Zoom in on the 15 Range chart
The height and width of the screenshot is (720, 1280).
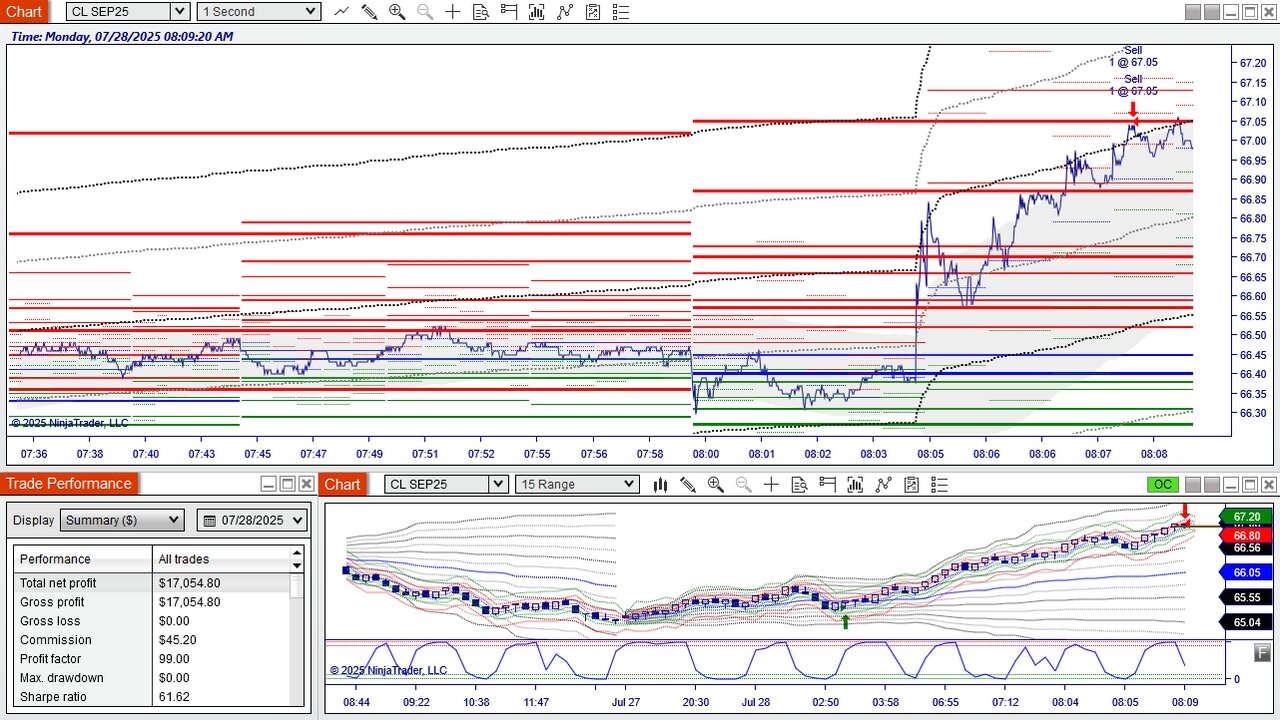pyautogui.click(x=716, y=484)
